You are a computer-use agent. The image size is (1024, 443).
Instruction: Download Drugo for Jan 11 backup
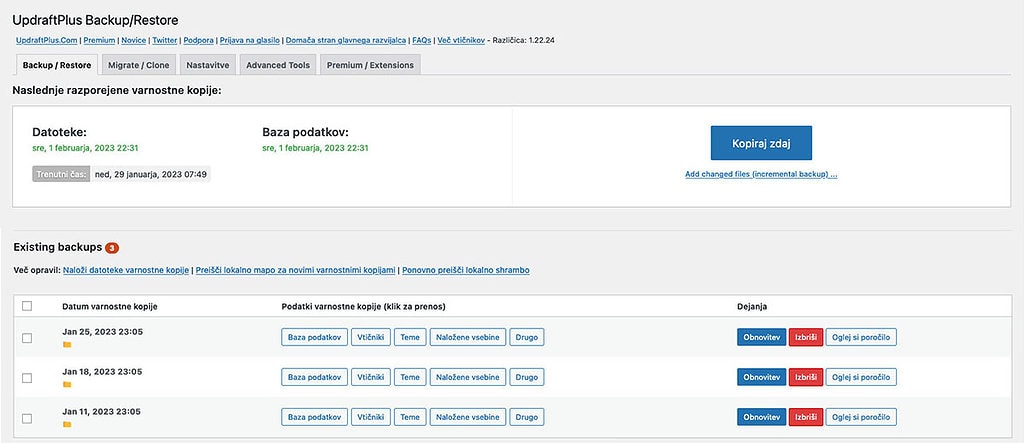point(526,417)
